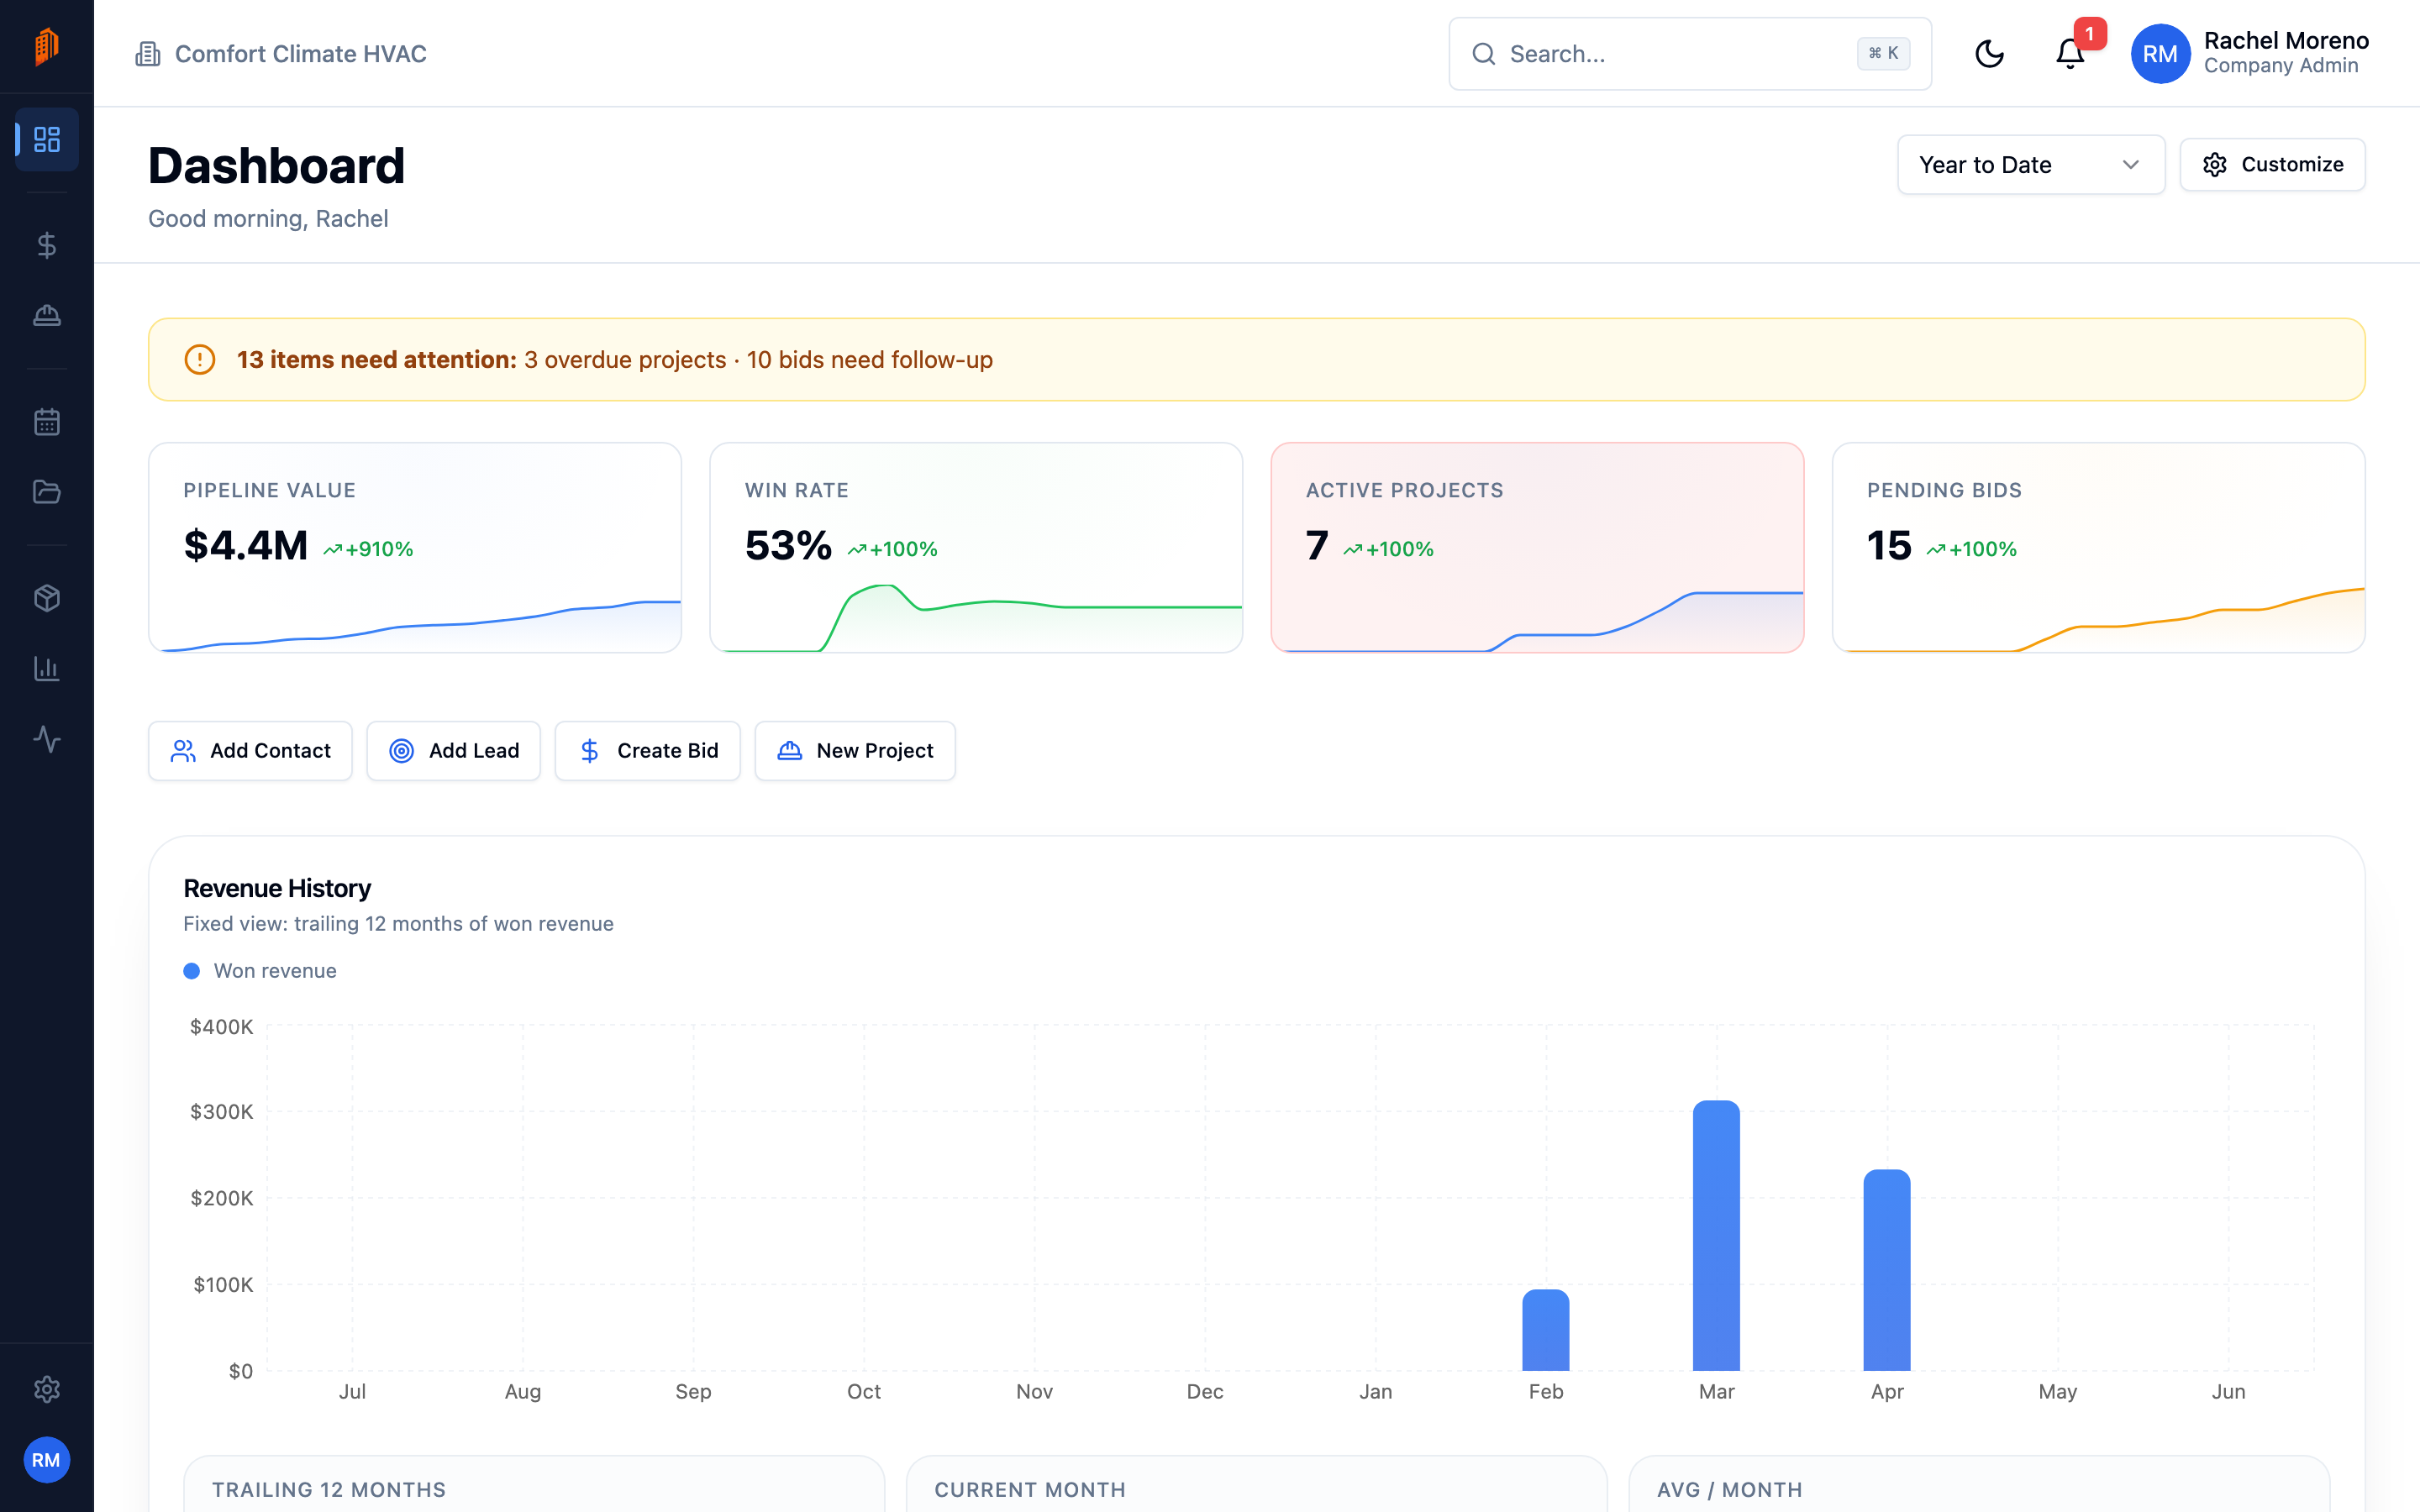
Task: Open the Pipeline Value card
Action: point(415,548)
